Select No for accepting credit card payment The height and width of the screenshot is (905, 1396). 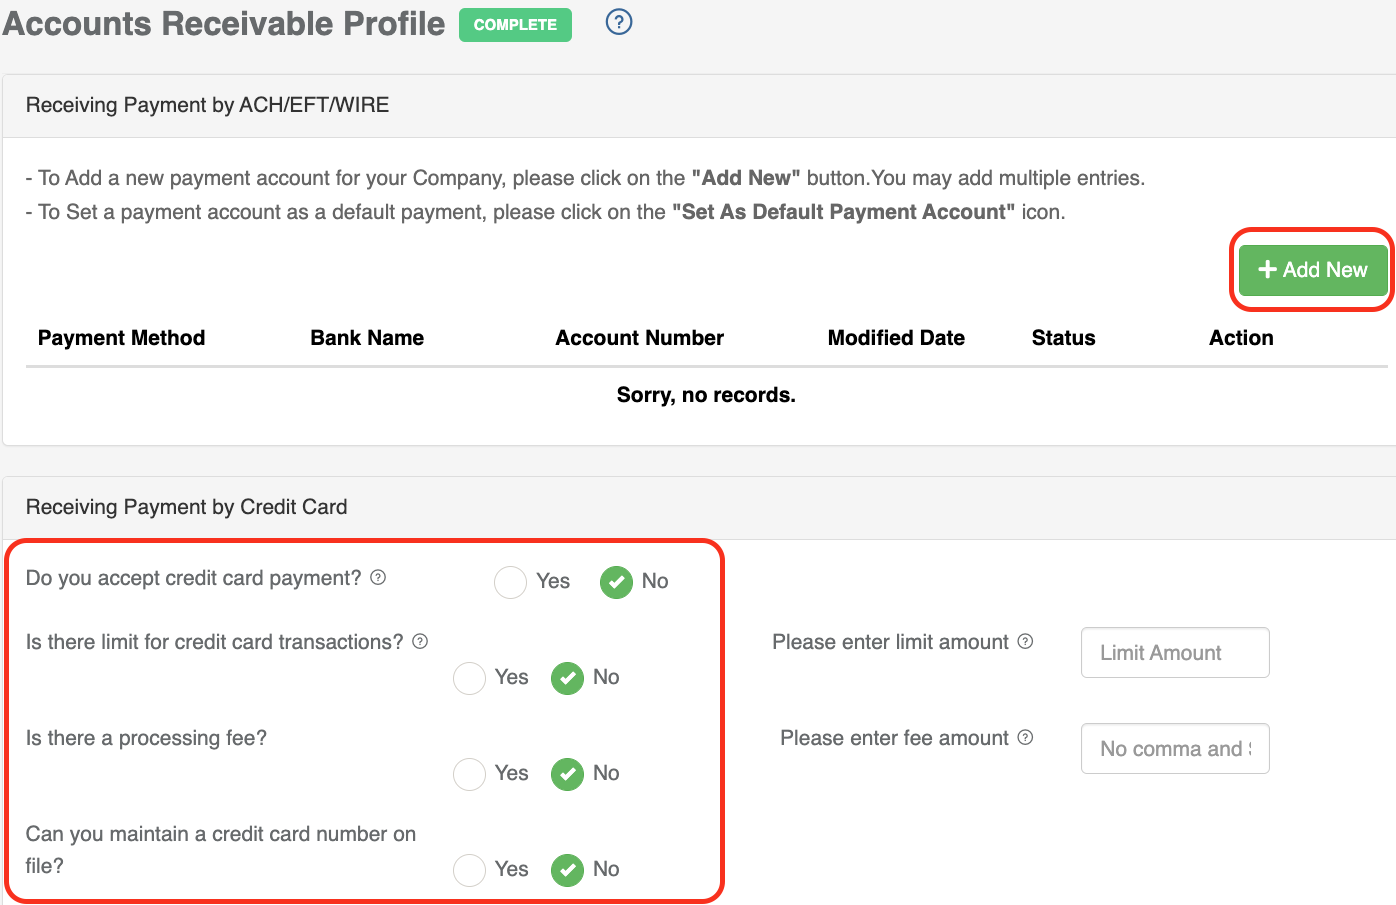[x=616, y=582]
